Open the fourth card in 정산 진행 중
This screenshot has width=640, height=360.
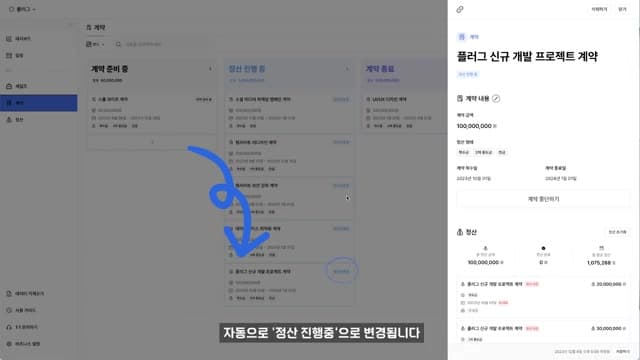pos(289,242)
